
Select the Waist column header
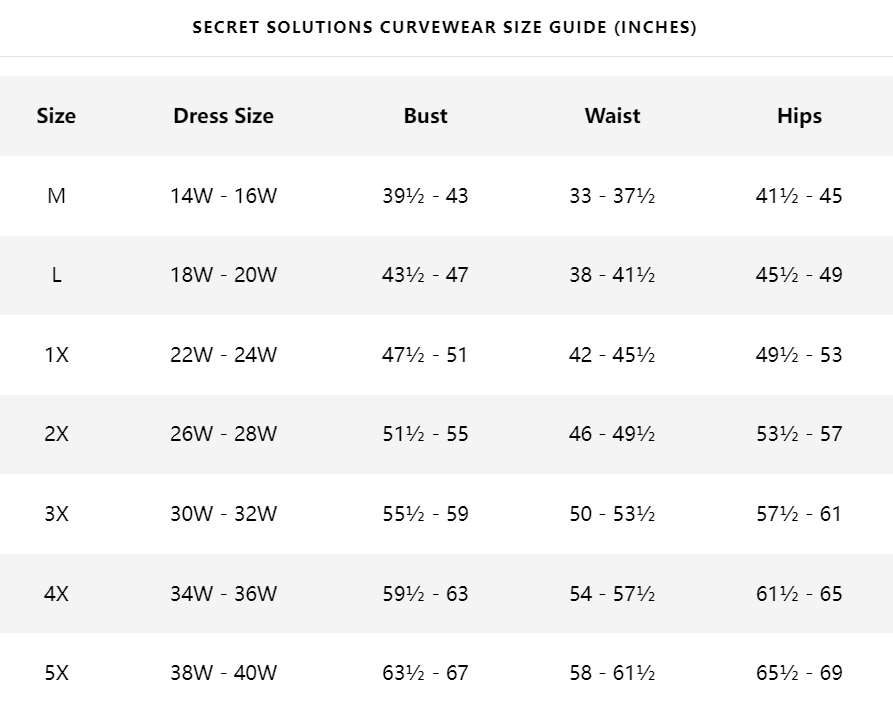click(612, 116)
